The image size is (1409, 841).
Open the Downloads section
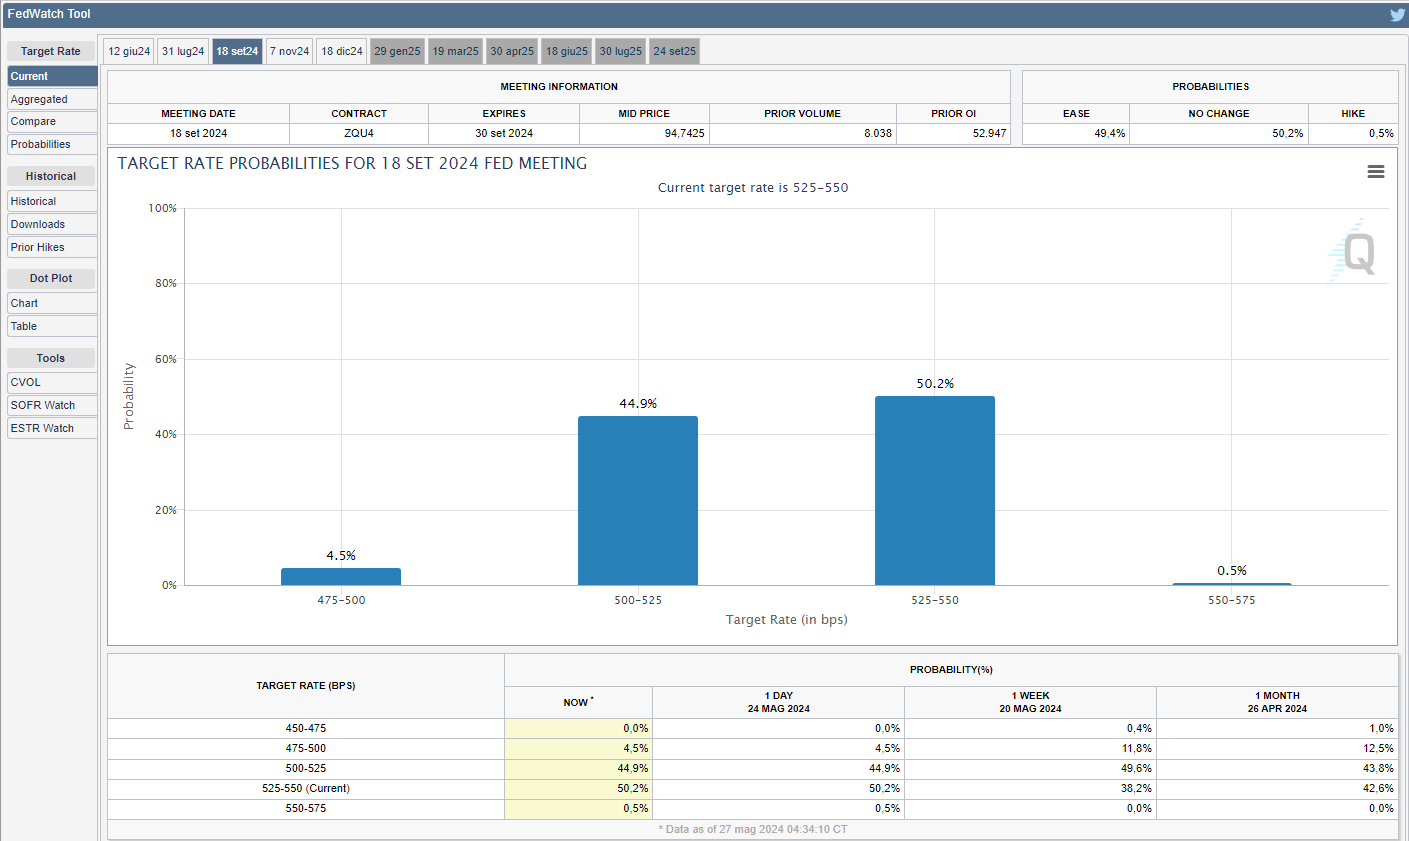(52, 224)
